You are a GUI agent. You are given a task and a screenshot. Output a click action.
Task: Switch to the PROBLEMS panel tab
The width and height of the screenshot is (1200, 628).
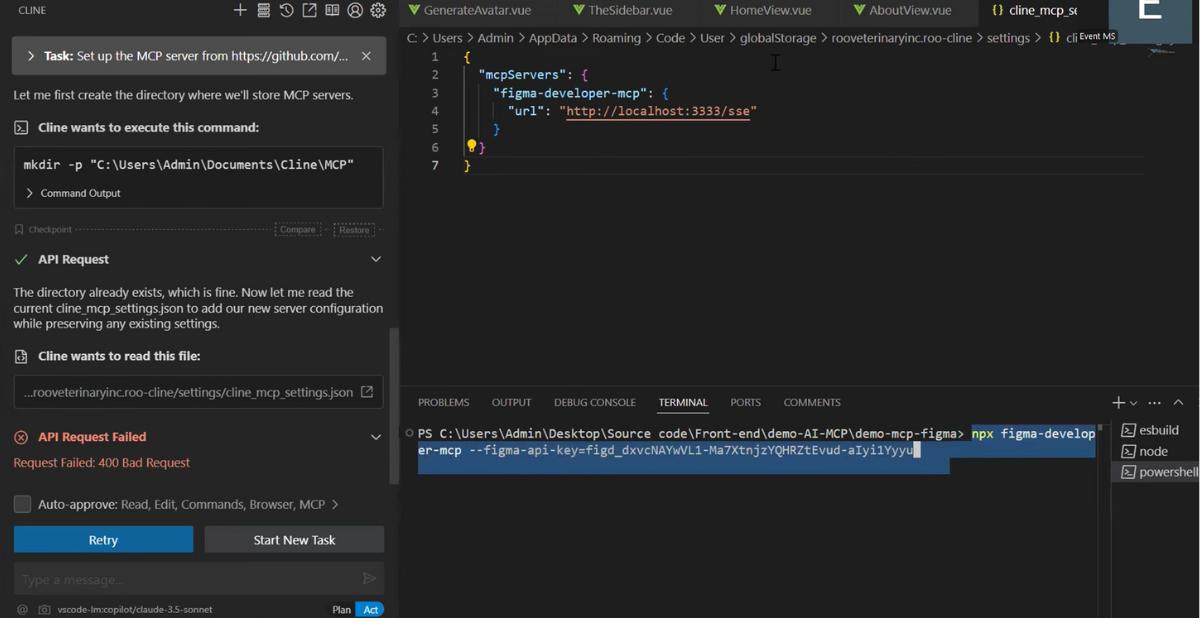[443, 402]
